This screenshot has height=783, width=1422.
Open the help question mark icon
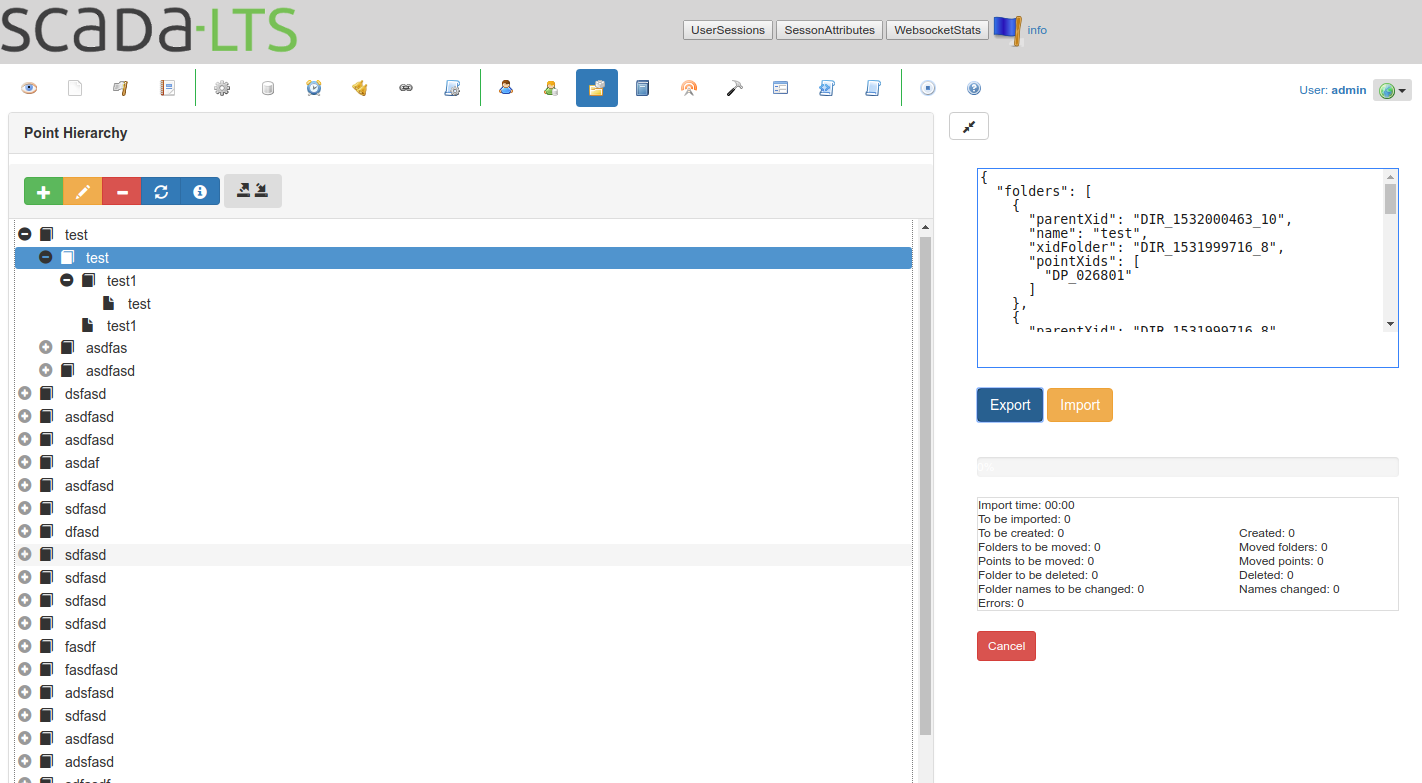click(974, 88)
